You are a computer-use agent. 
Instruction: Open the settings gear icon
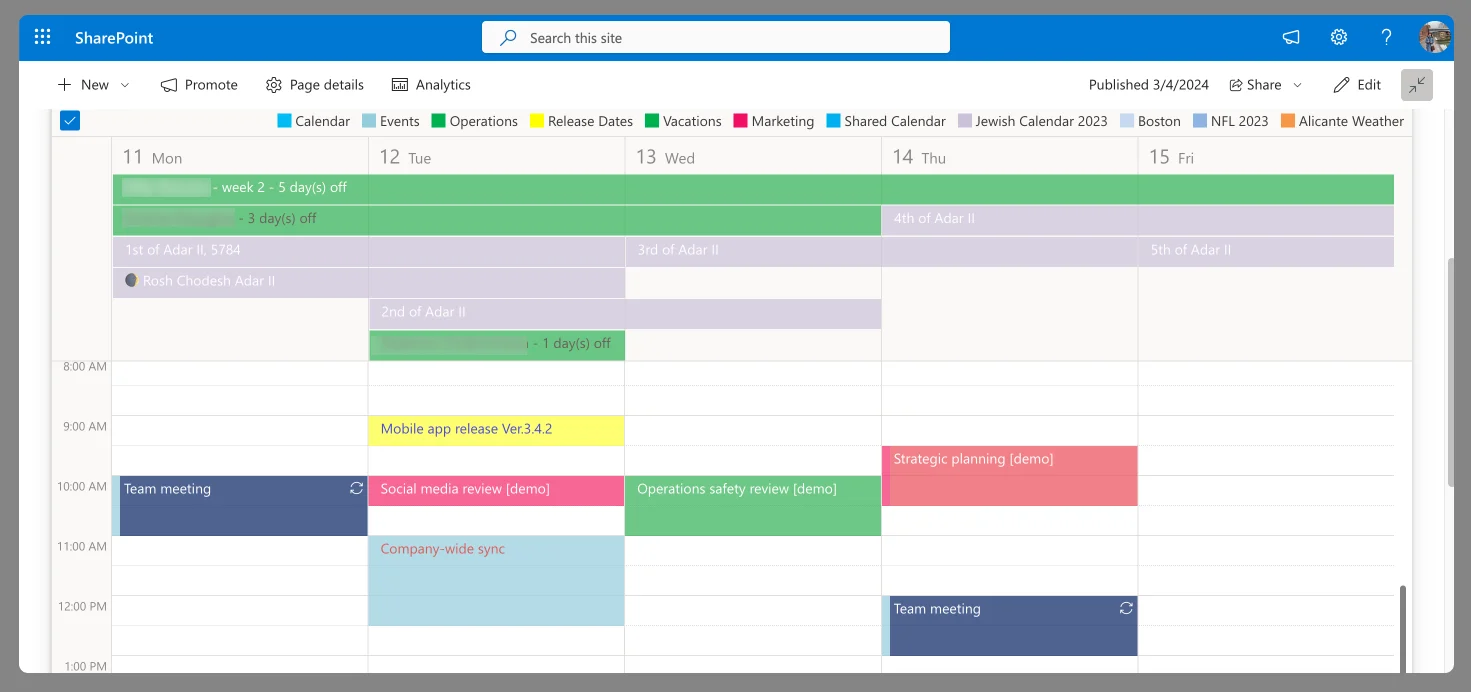[1339, 37]
